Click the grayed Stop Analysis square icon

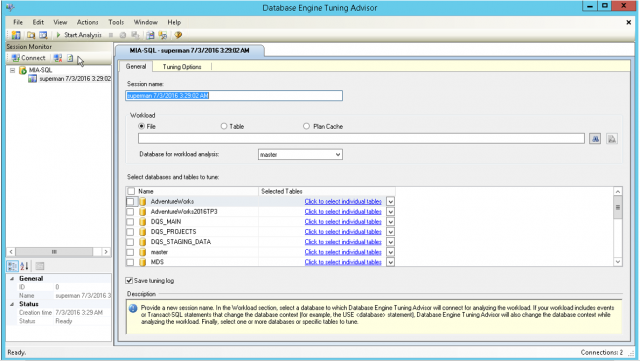click(x=111, y=35)
